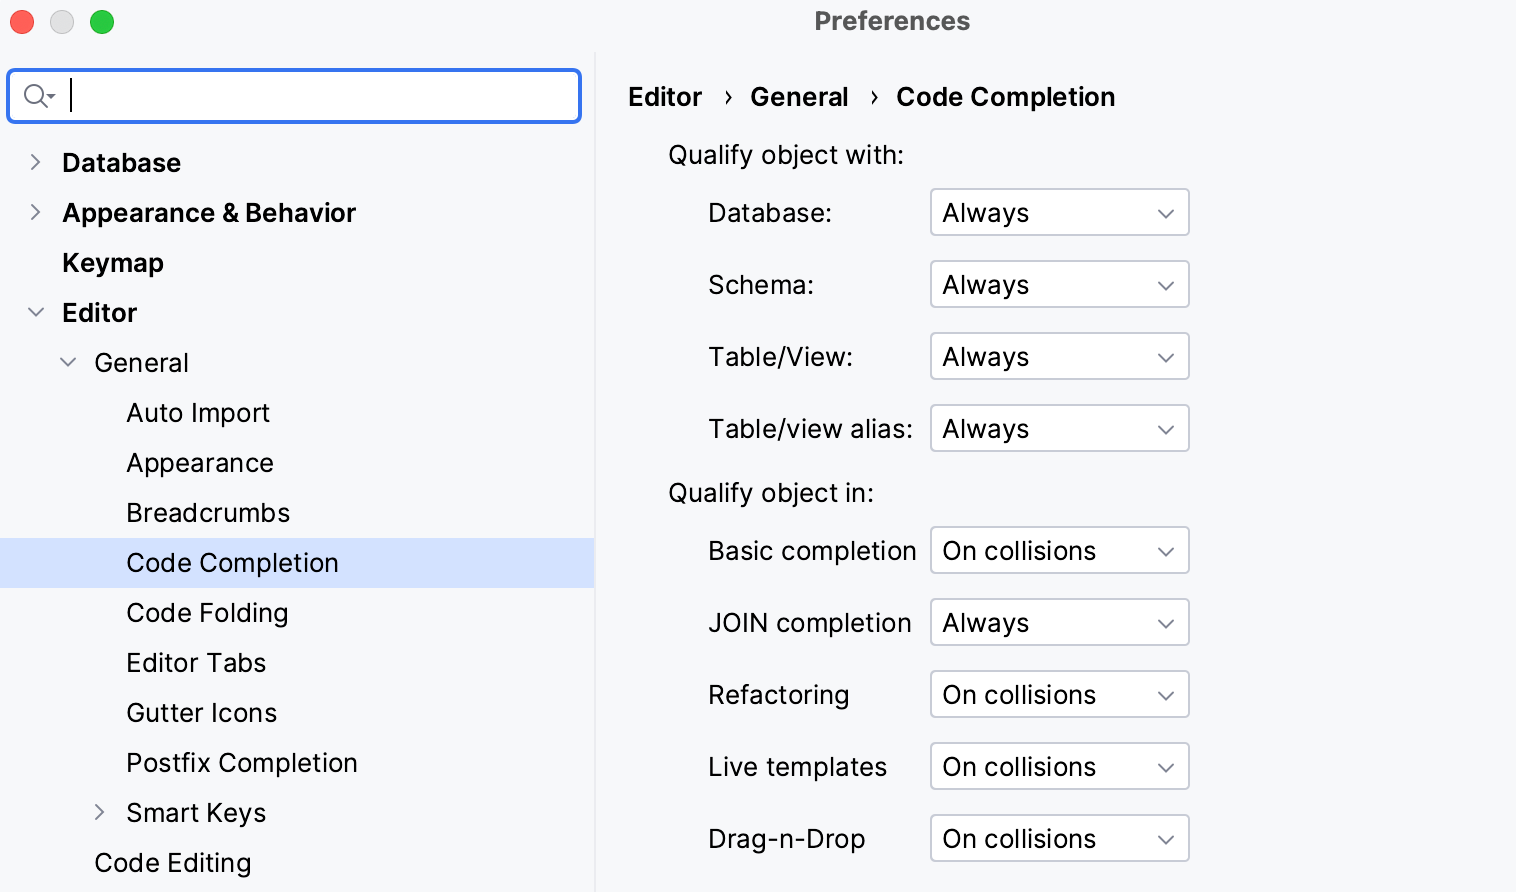Open Basic completion dropdown
Screen dimensions: 1516x892
[1058, 551]
